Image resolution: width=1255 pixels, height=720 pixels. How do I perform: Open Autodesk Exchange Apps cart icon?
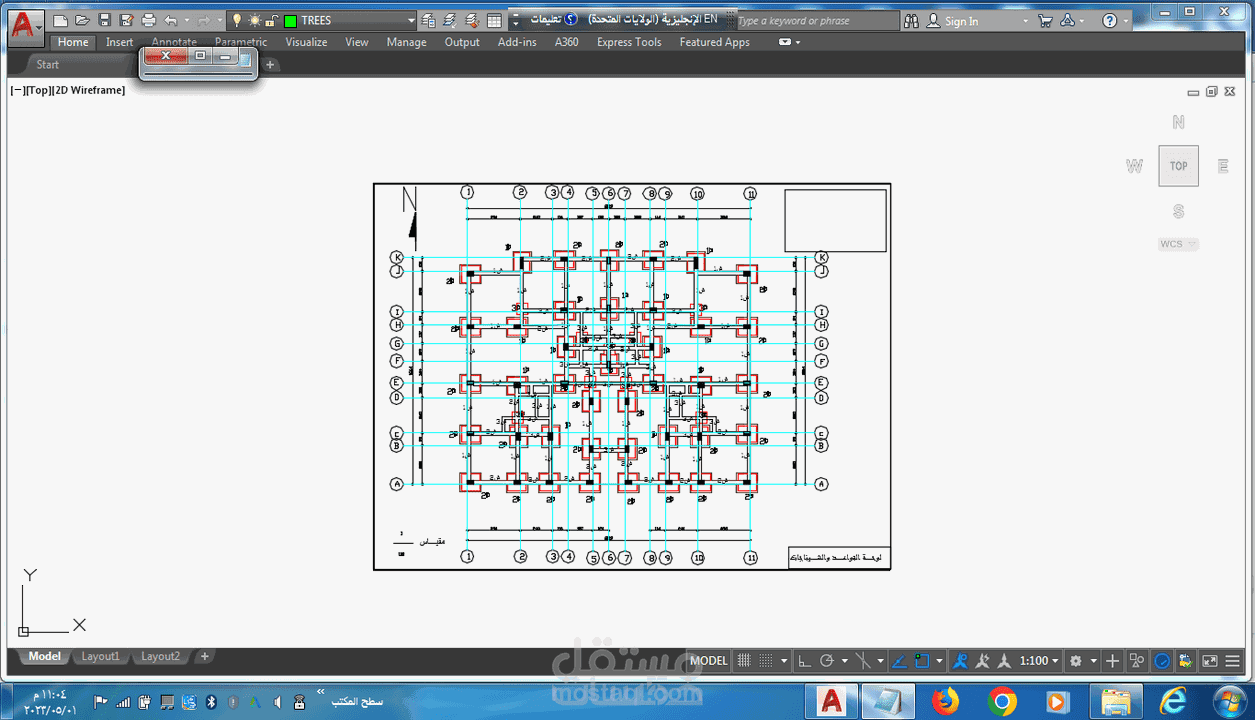[1045, 20]
